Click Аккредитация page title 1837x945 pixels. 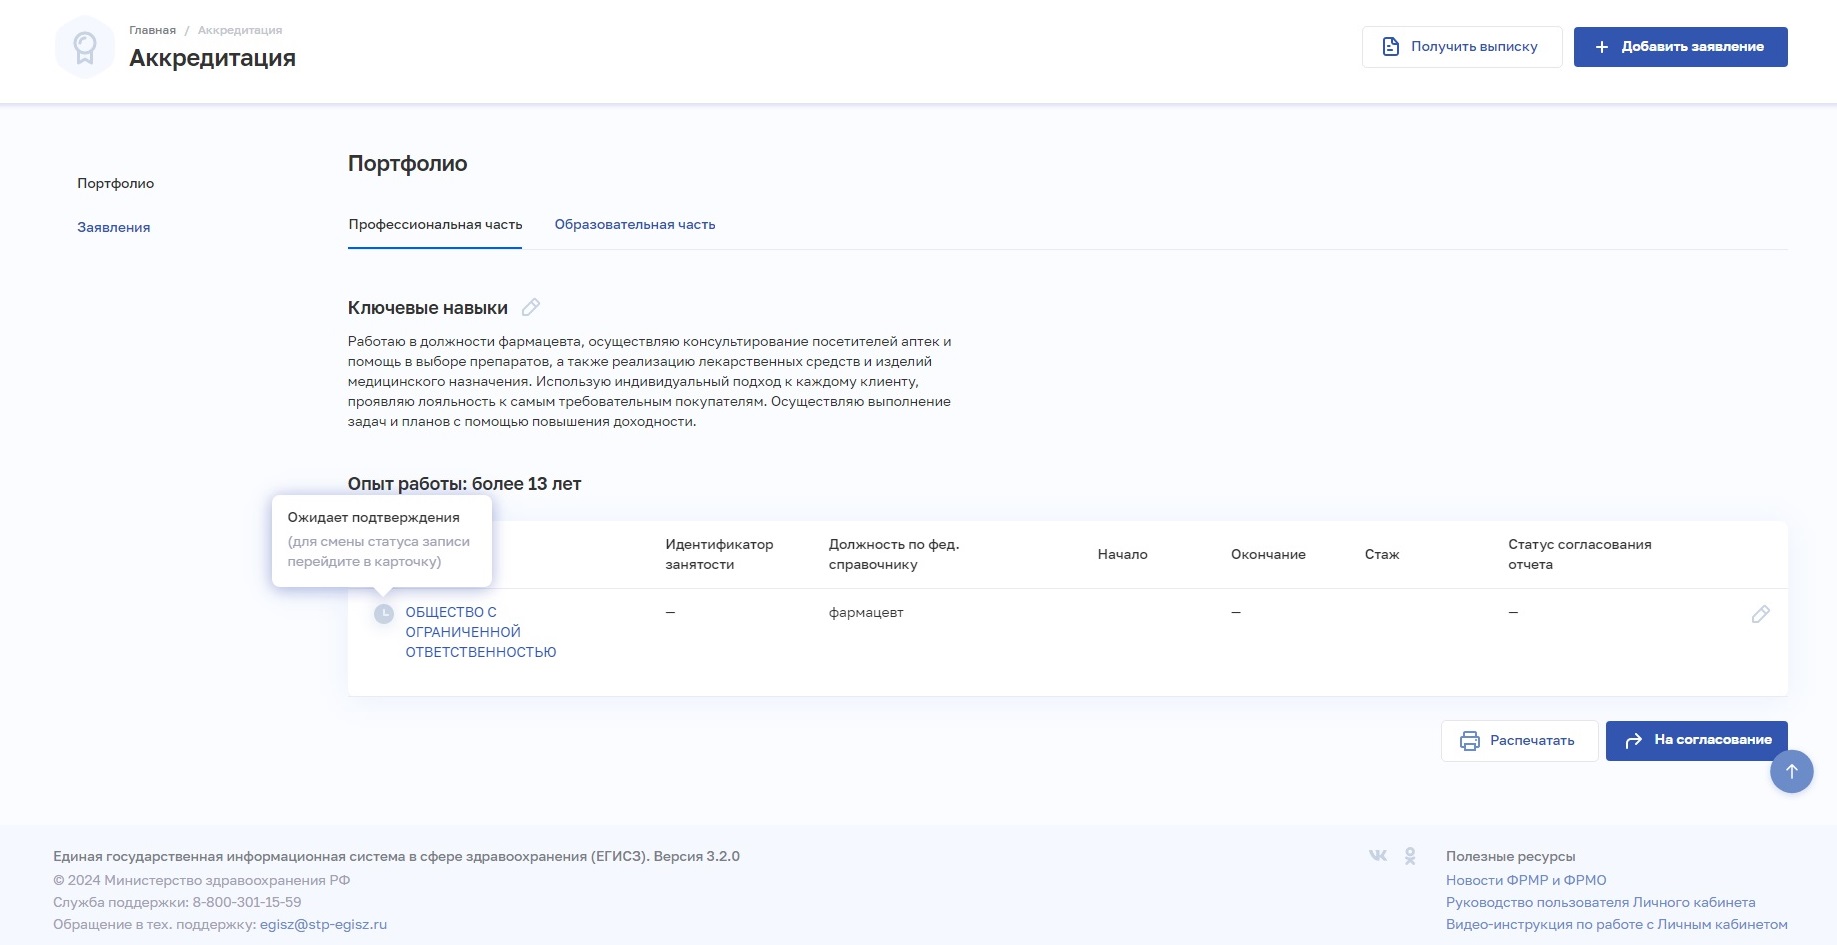[213, 57]
